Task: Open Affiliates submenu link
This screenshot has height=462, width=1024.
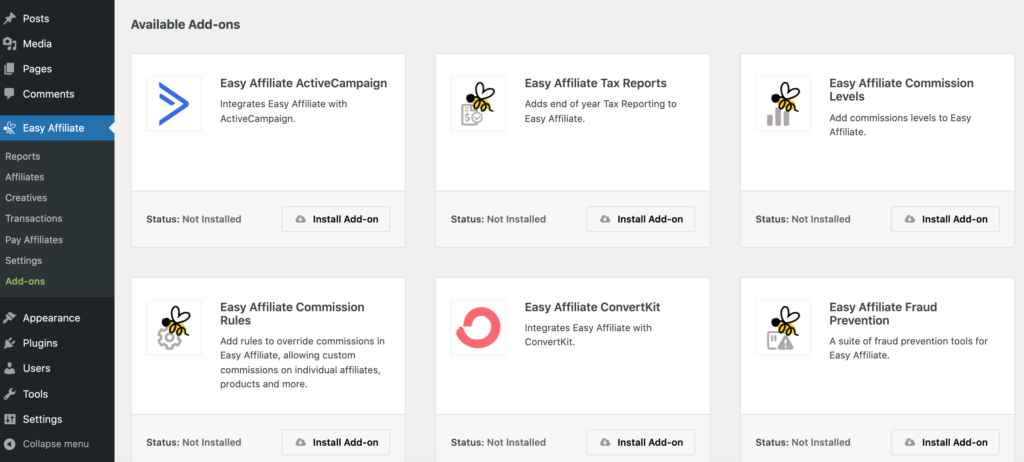Action: [25, 177]
